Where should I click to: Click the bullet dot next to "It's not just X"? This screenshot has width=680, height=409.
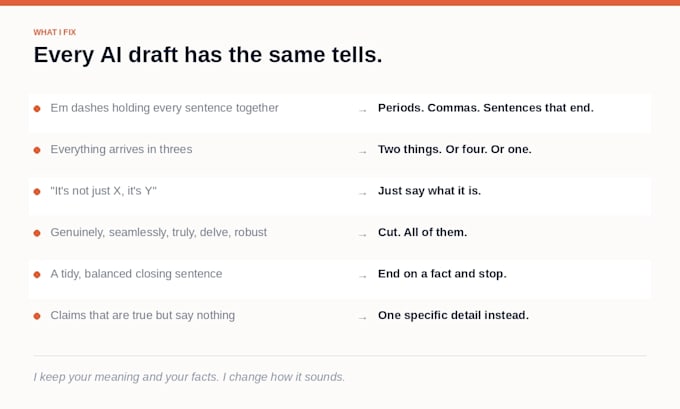point(37,192)
